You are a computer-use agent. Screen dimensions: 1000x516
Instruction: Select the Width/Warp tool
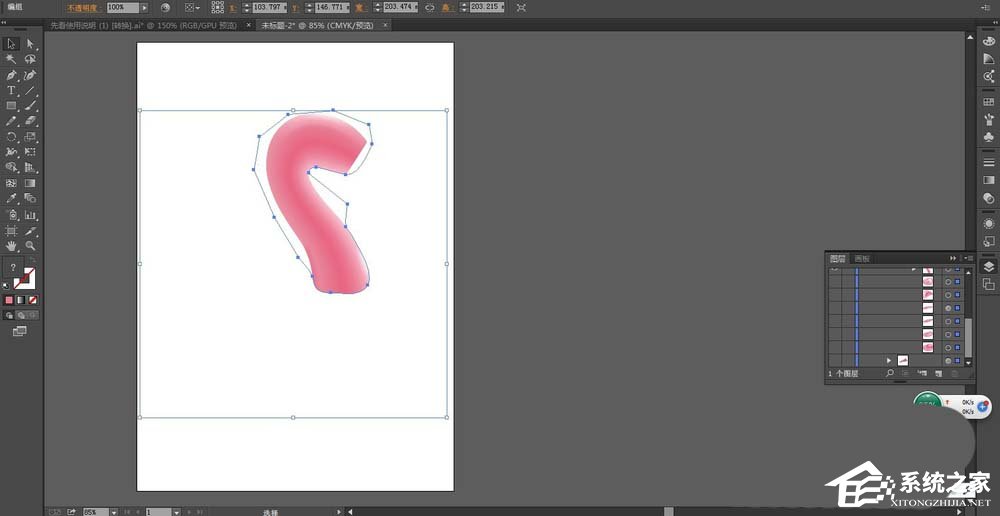click(11, 152)
